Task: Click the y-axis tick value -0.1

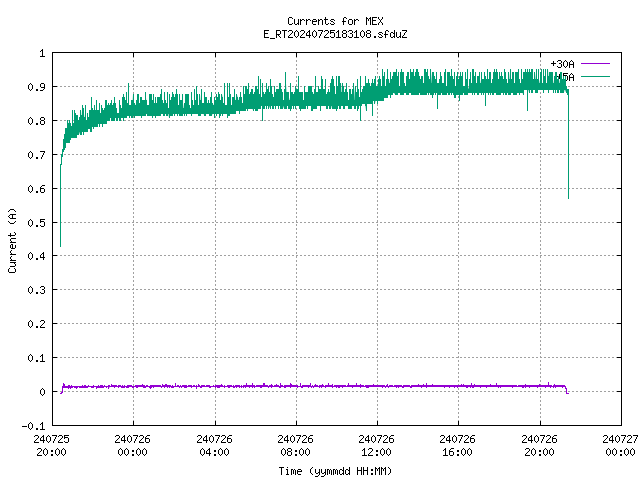Action: coord(33,426)
